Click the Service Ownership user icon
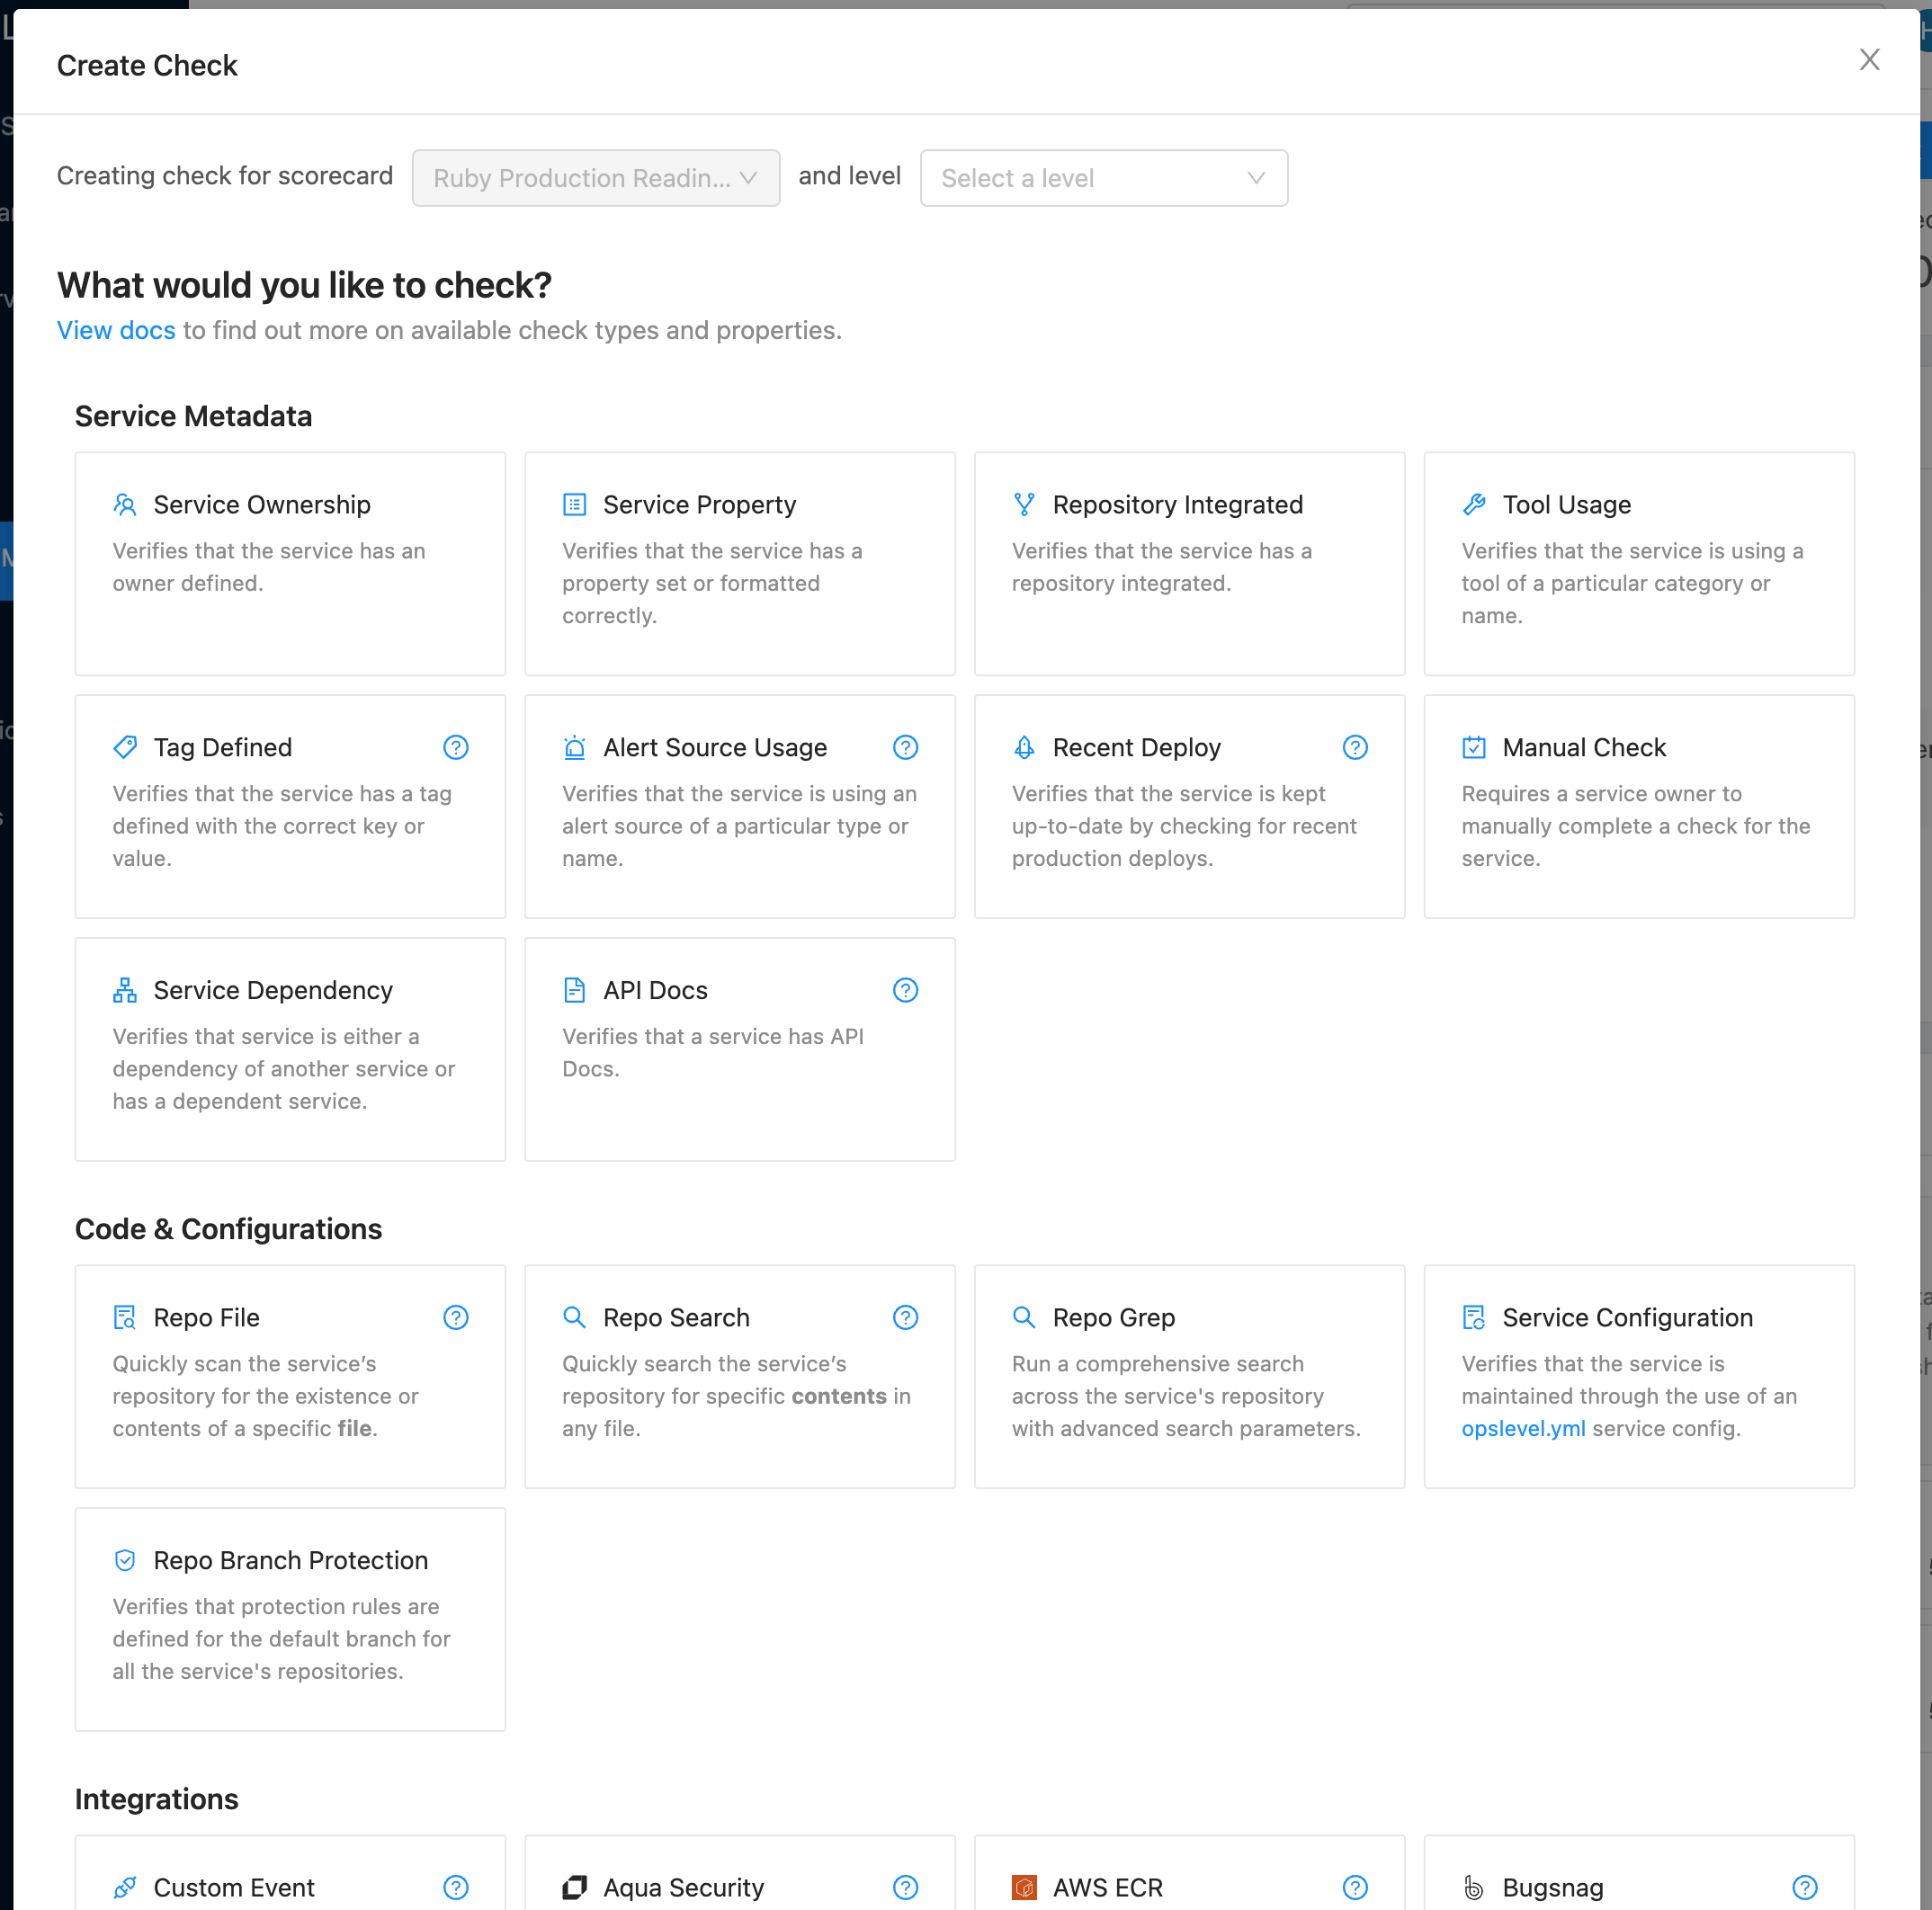The image size is (1932, 1910). [125, 505]
